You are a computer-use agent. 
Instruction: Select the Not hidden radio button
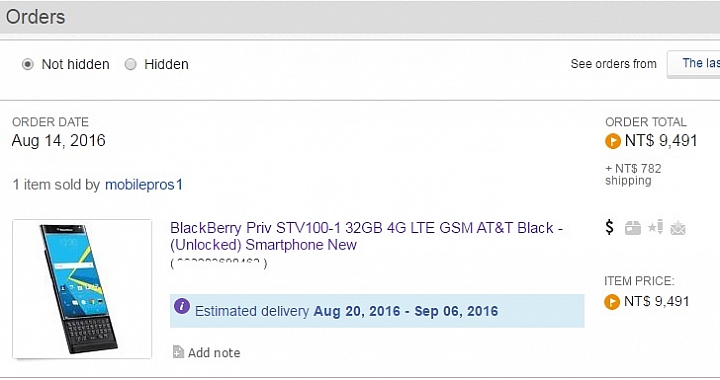click(28, 64)
